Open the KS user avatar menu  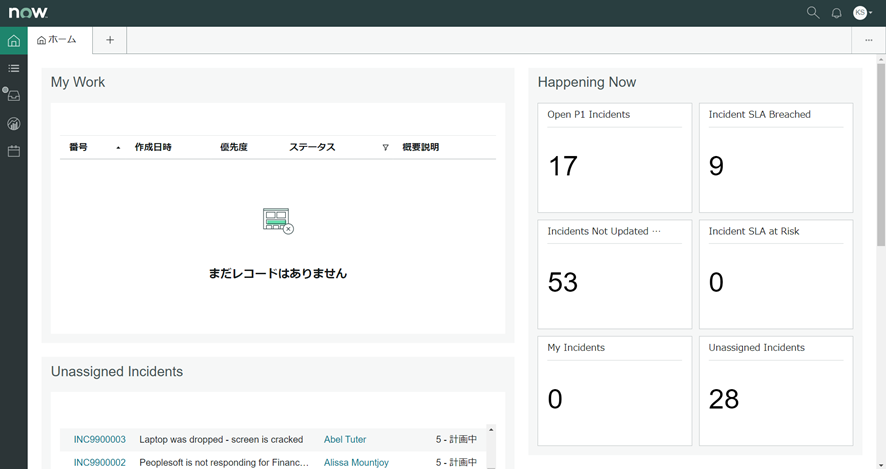[x=862, y=12]
